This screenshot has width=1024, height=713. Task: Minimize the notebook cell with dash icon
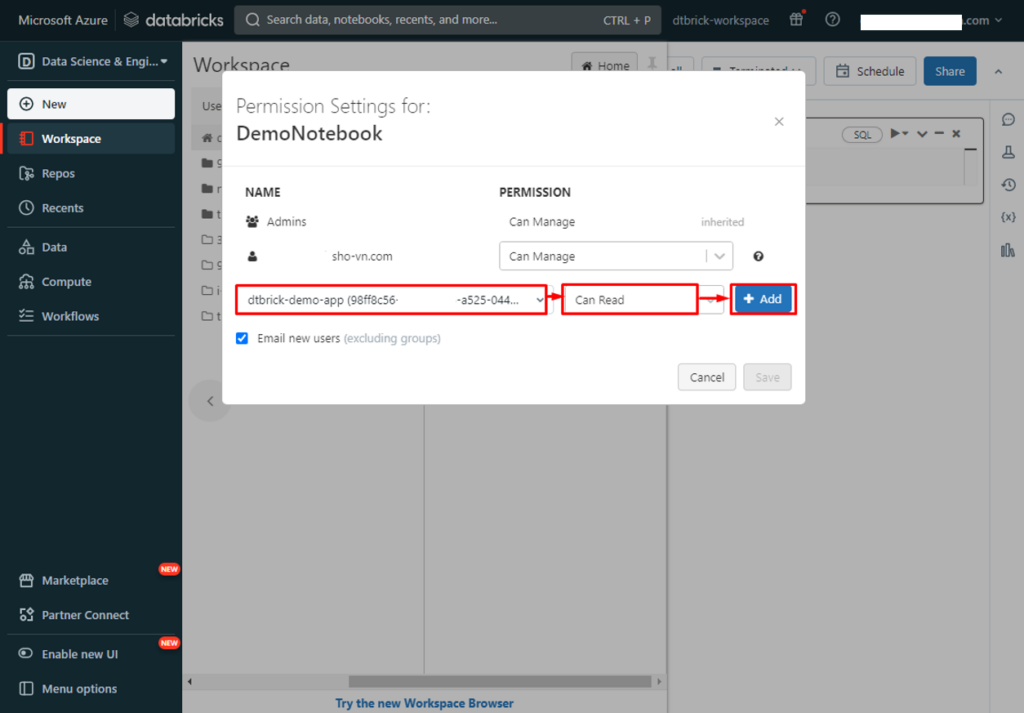pos(939,133)
